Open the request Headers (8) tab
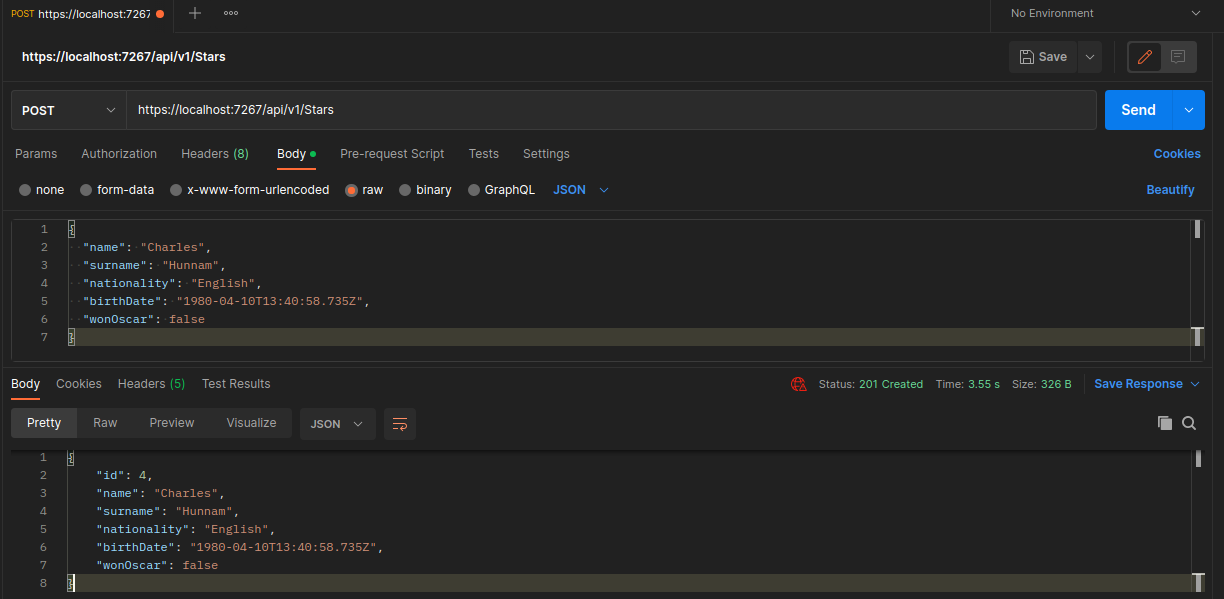This screenshot has height=599, width=1224. click(x=215, y=154)
